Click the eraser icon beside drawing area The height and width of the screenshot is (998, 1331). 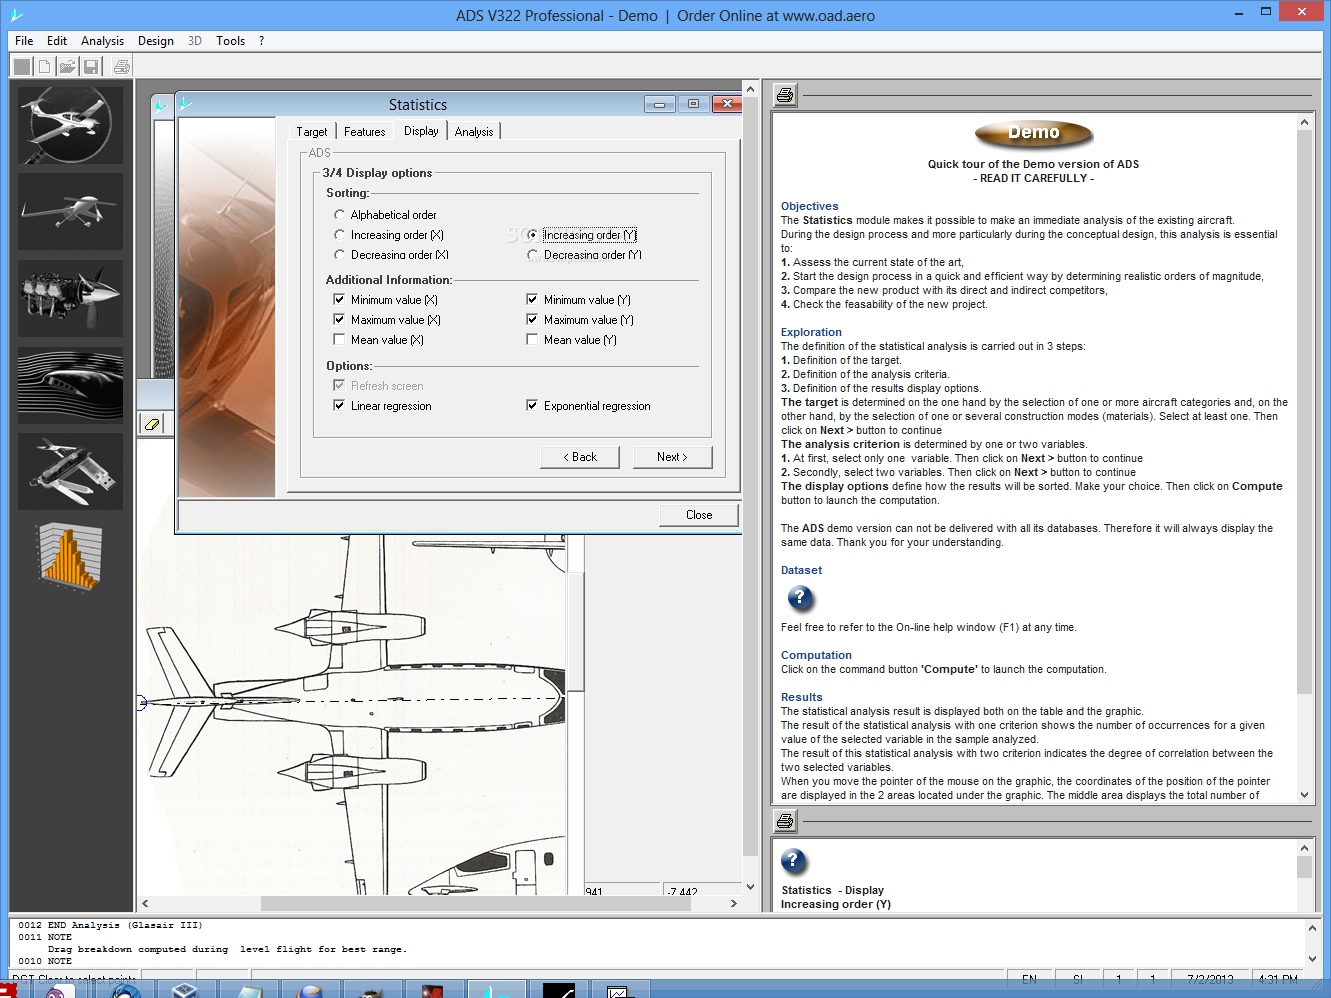point(152,424)
